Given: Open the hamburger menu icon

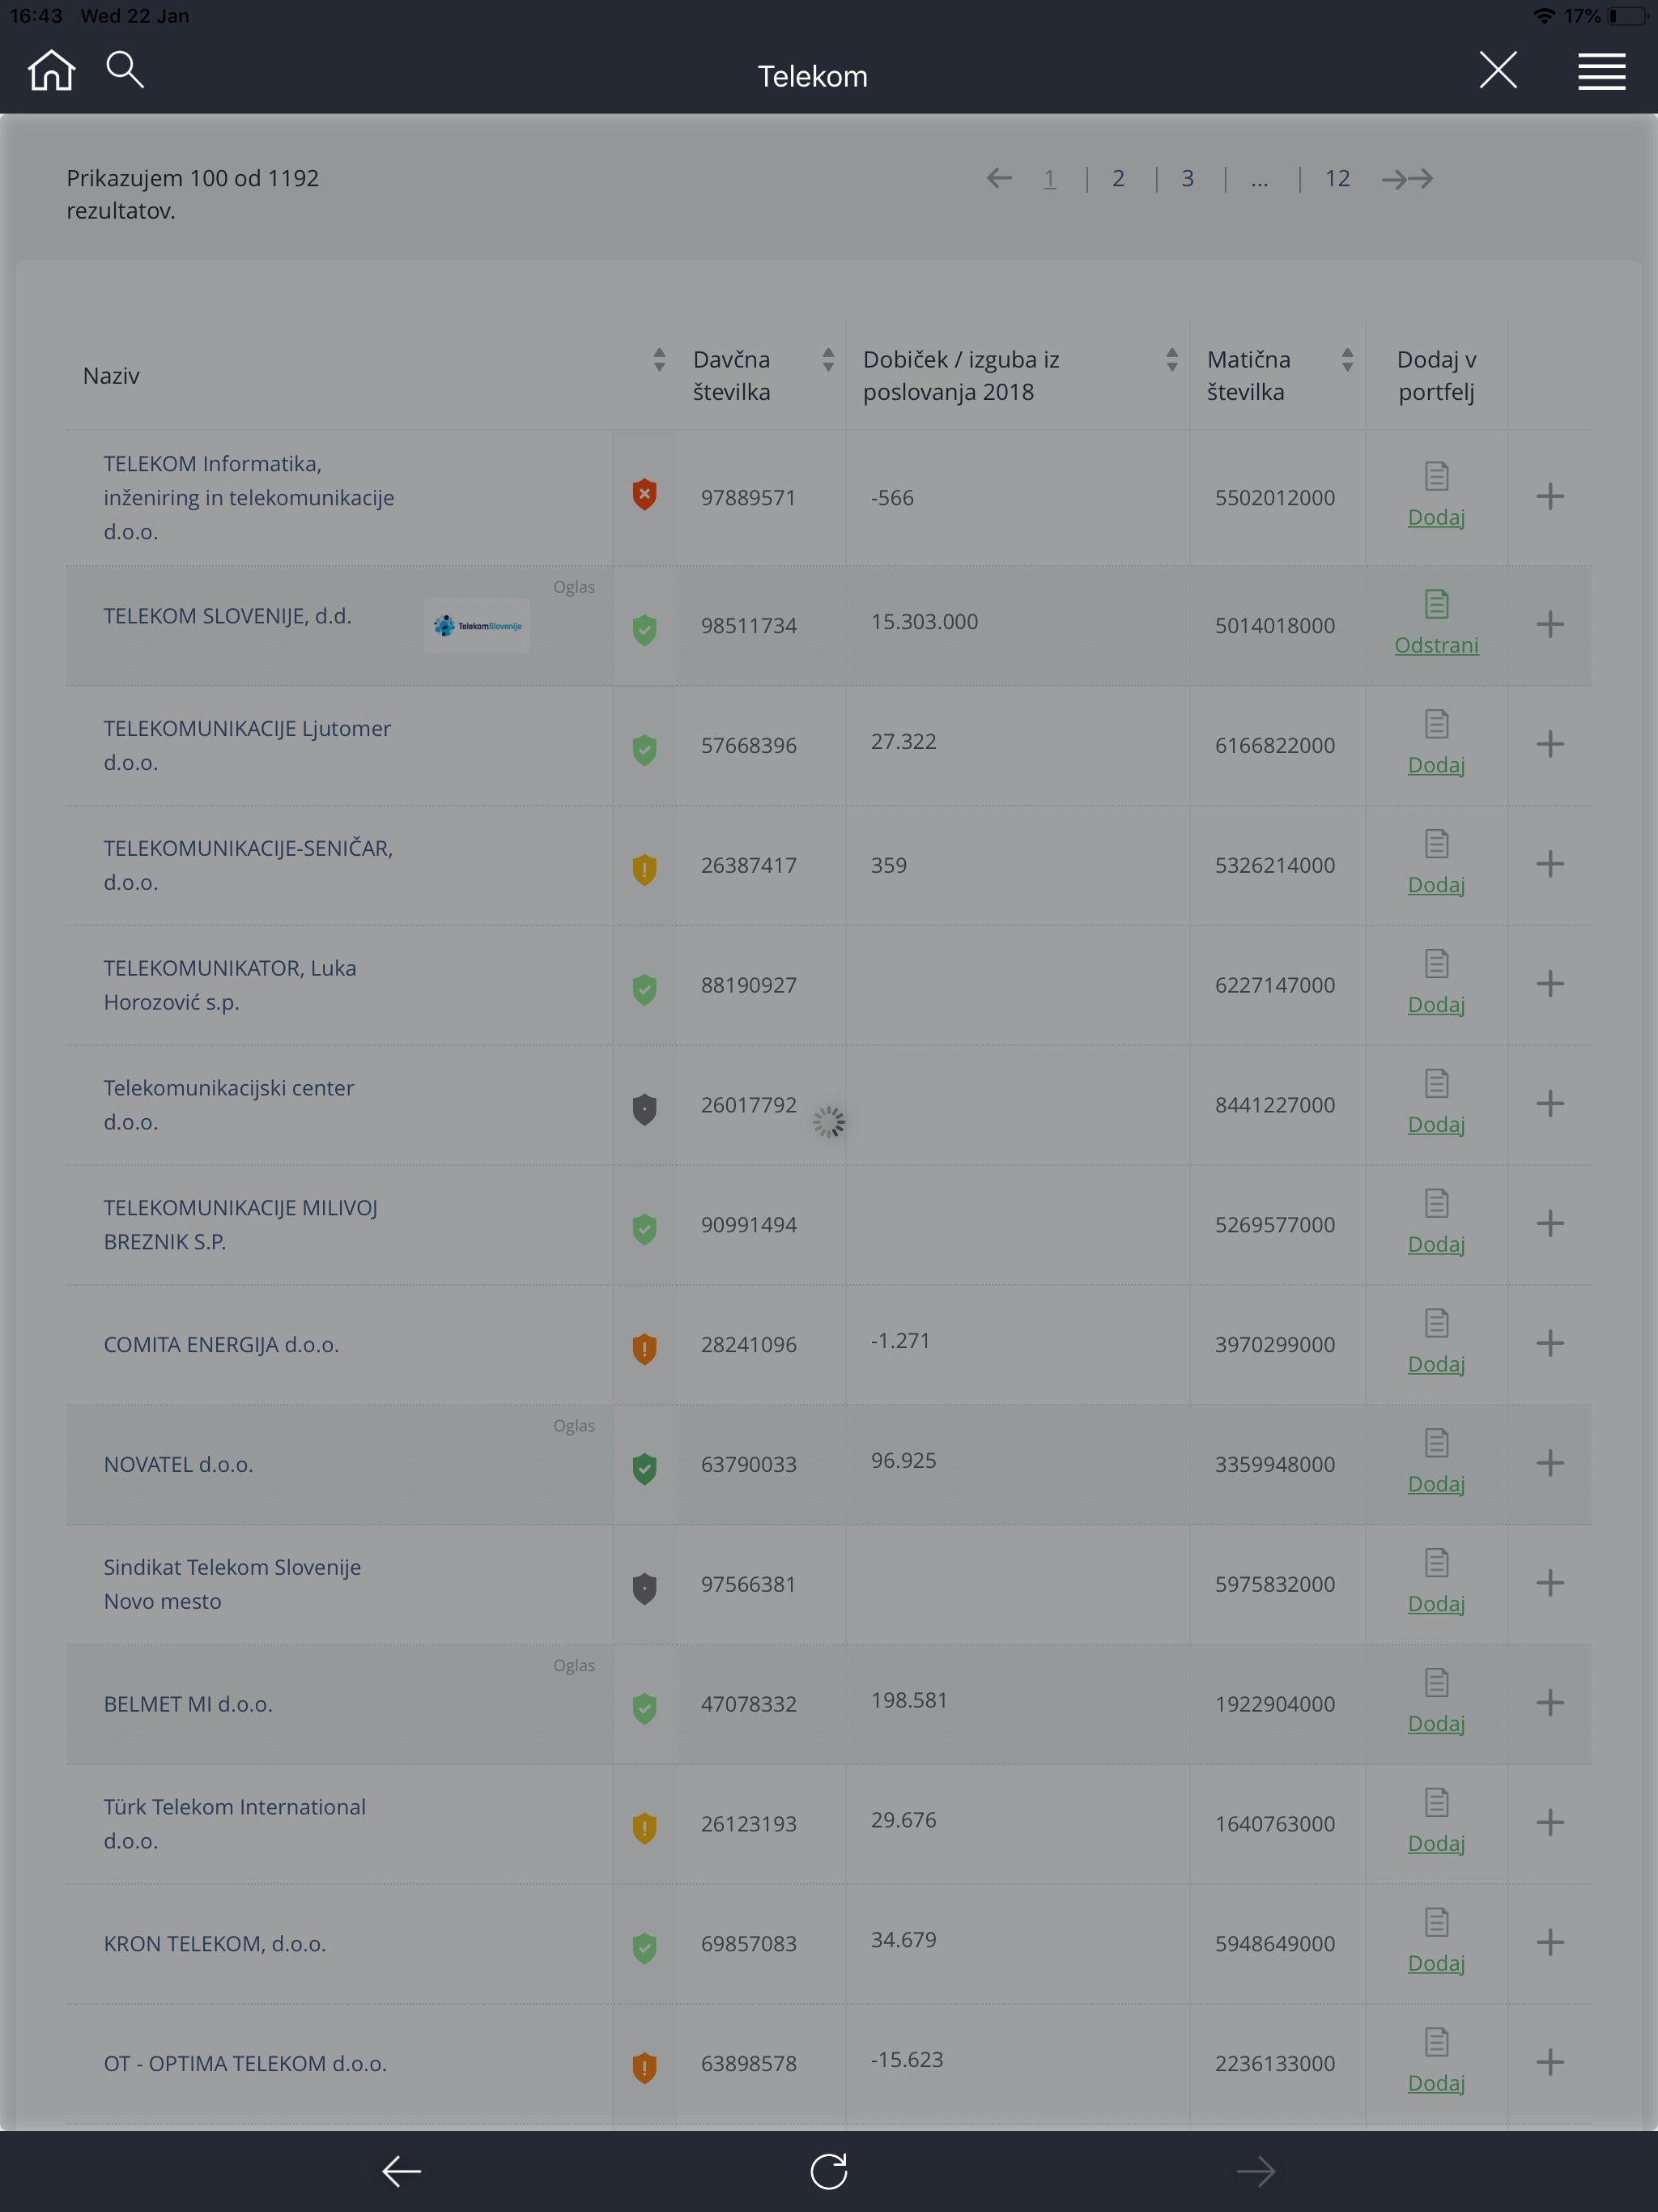Looking at the screenshot, I should pos(1601,72).
